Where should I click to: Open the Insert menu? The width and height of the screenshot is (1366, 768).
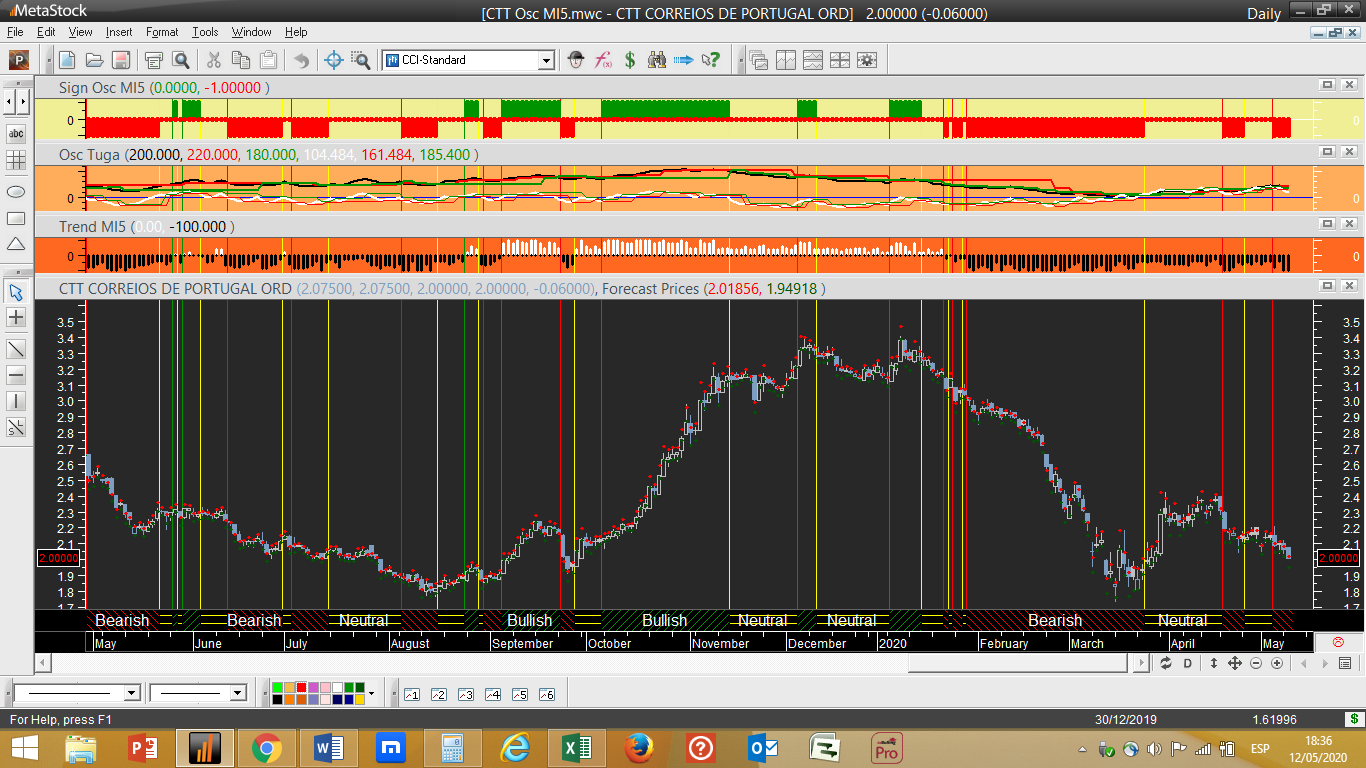[x=118, y=32]
